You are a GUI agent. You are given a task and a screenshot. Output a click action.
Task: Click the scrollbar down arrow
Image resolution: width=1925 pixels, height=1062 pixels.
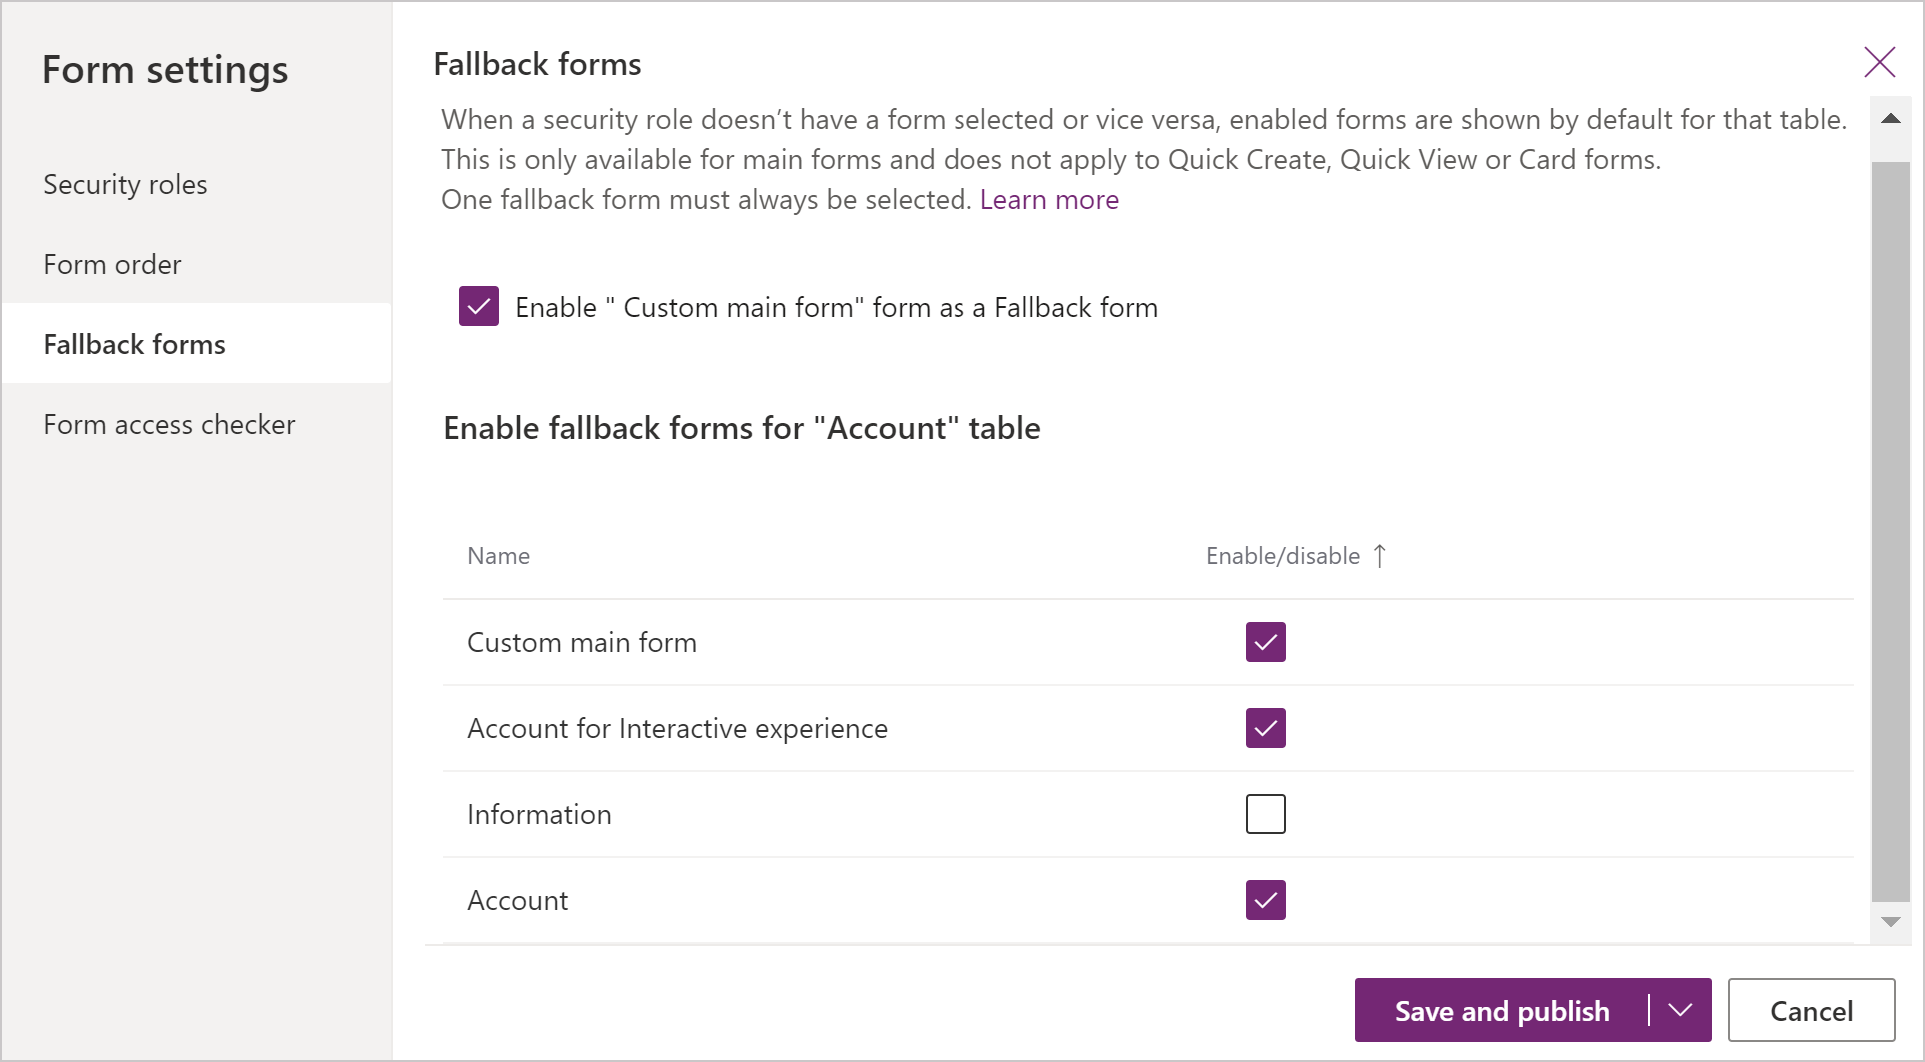coord(1890,922)
